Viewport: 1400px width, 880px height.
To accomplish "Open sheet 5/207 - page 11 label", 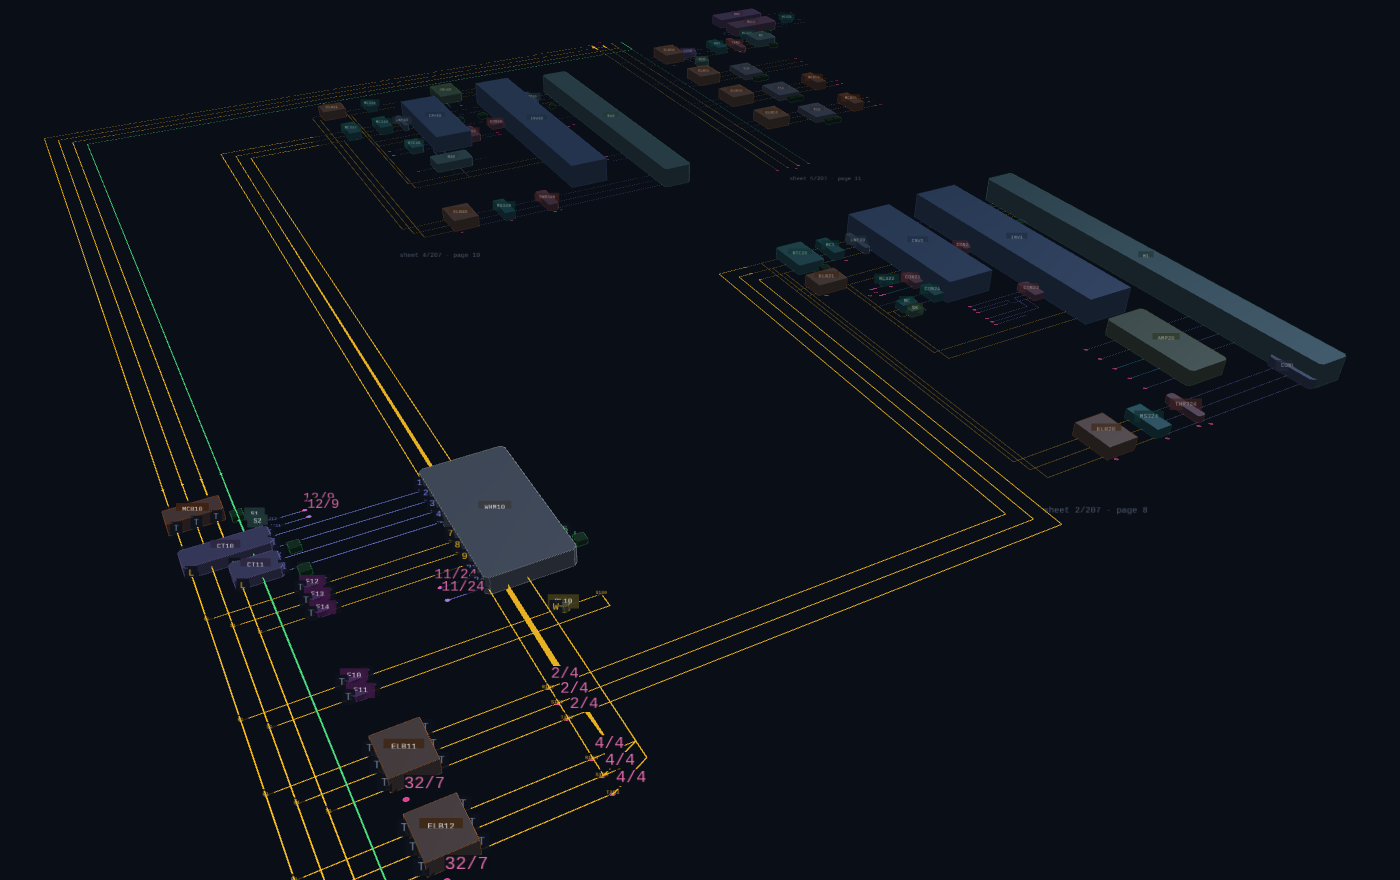I will tap(825, 178).
